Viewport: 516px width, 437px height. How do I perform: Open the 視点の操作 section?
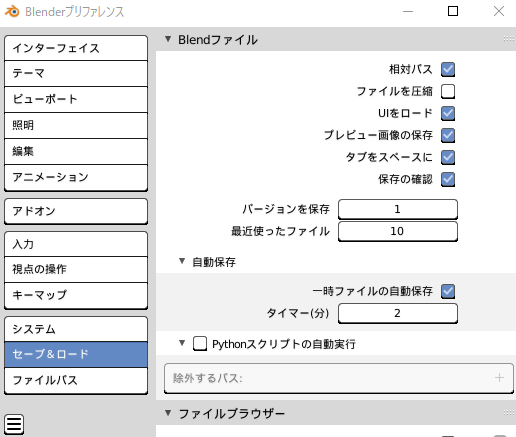(x=76, y=269)
